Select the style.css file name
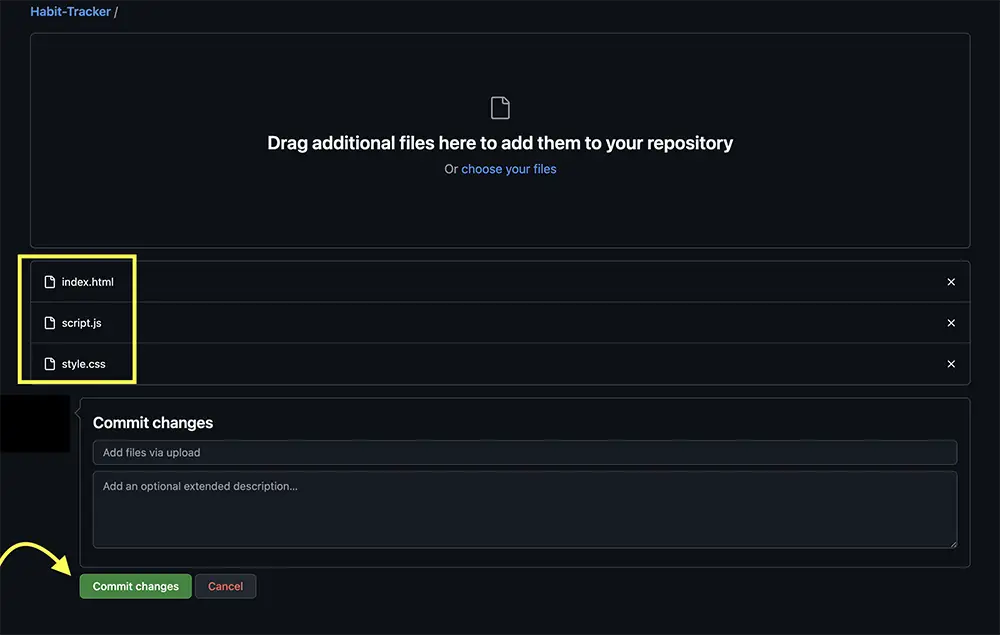1000x635 pixels. click(84, 364)
